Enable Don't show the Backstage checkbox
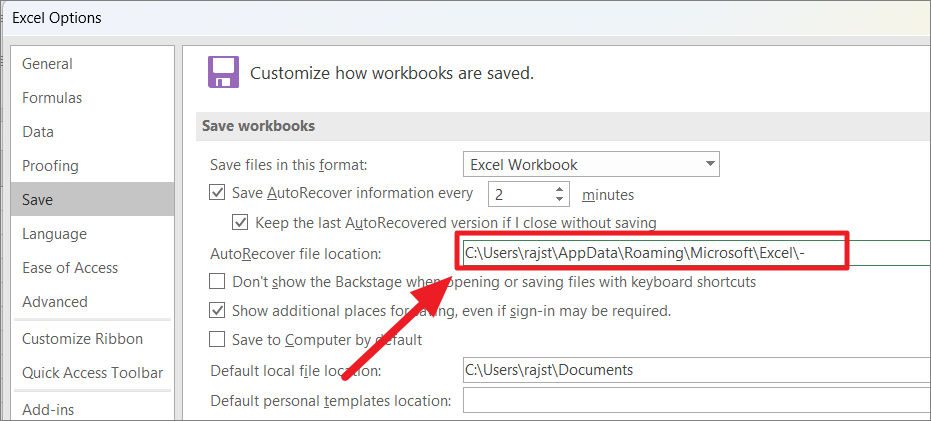This screenshot has height=421, width=931. [217, 281]
